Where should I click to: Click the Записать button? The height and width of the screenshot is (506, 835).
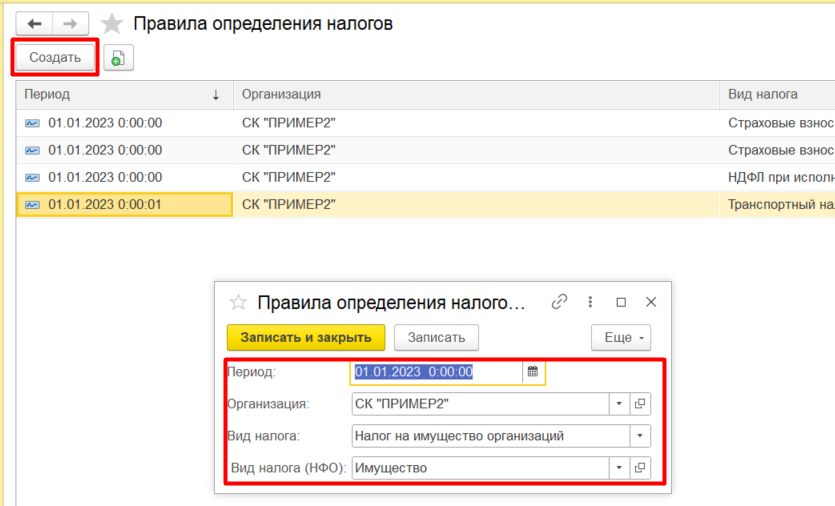click(x=436, y=337)
